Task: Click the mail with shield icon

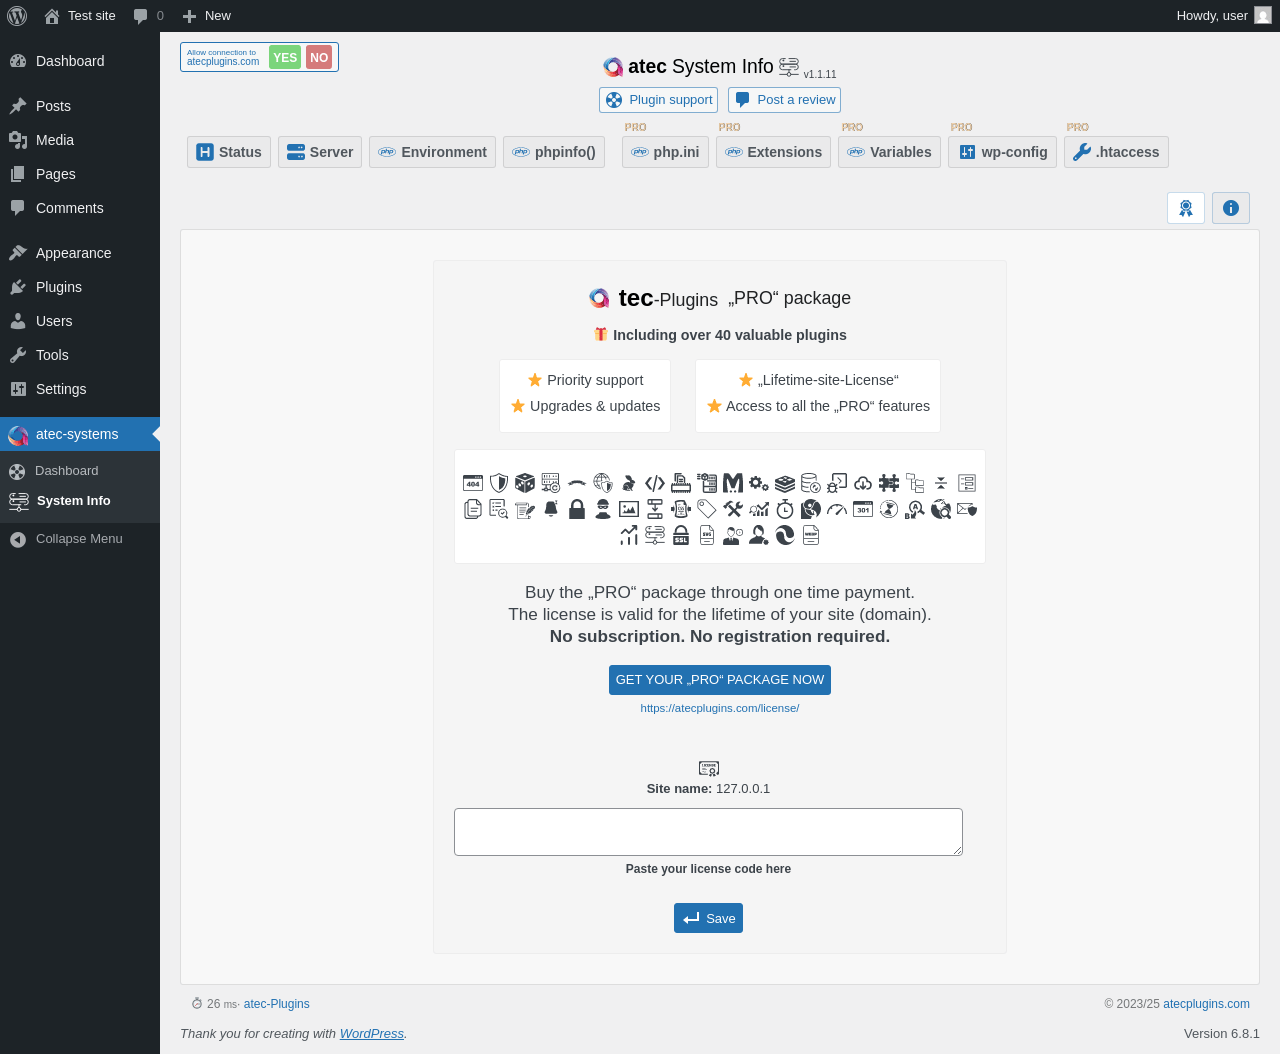Action: (x=967, y=509)
